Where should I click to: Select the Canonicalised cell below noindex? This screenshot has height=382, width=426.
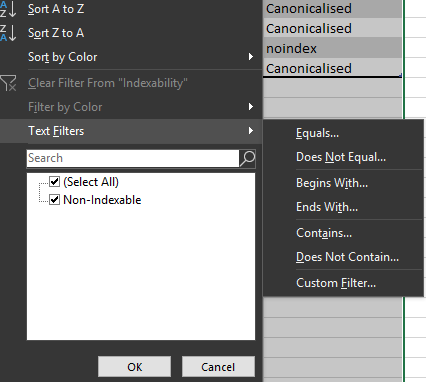[332, 68]
